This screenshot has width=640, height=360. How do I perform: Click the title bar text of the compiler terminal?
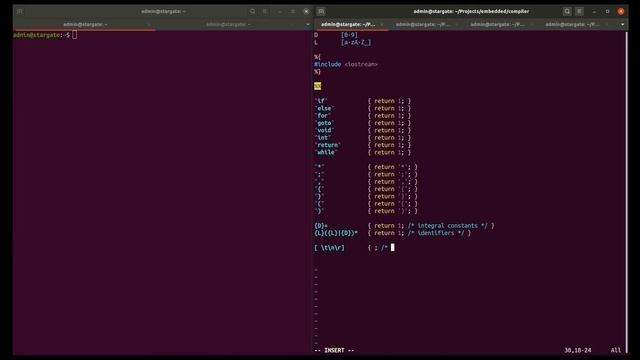pyautogui.click(x=471, y=11)
